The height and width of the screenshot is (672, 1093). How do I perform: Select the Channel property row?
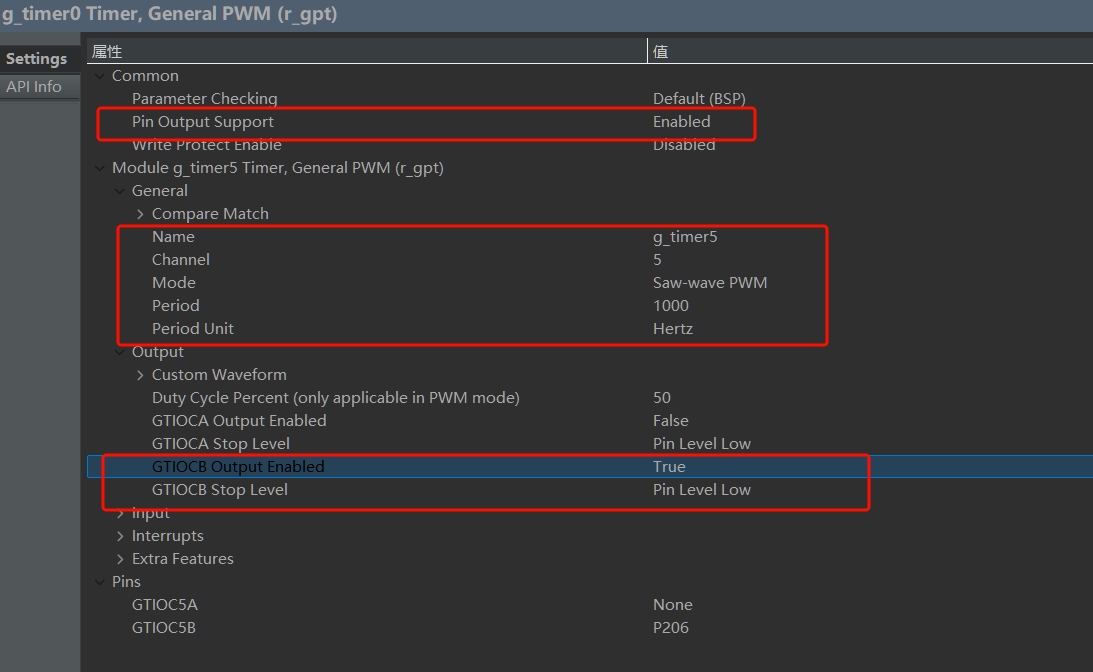click(x=181, y=260)
